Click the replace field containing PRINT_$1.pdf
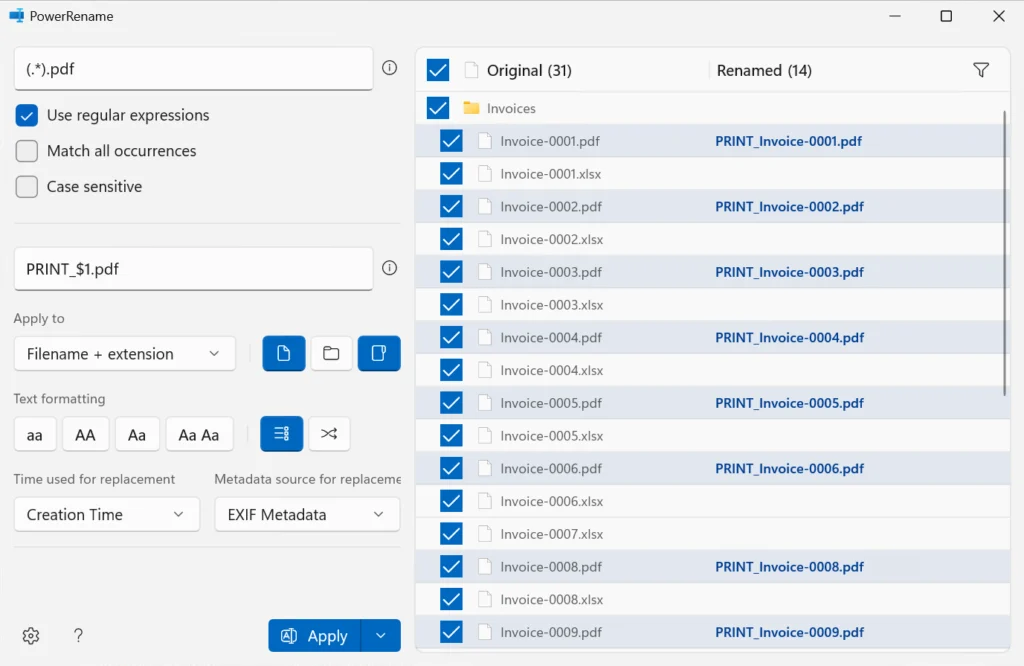Image resolution: width=1024 pixels, height=666 pixels. [193, 269]
